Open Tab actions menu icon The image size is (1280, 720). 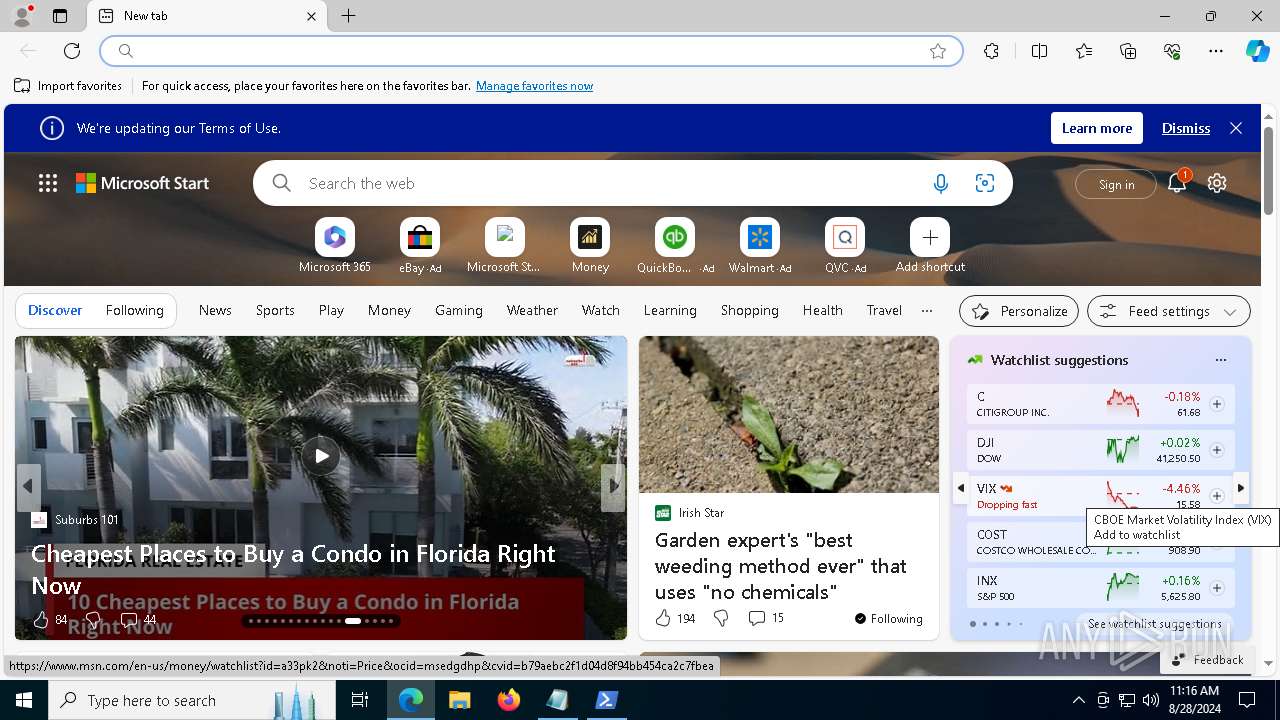(60, 16)
